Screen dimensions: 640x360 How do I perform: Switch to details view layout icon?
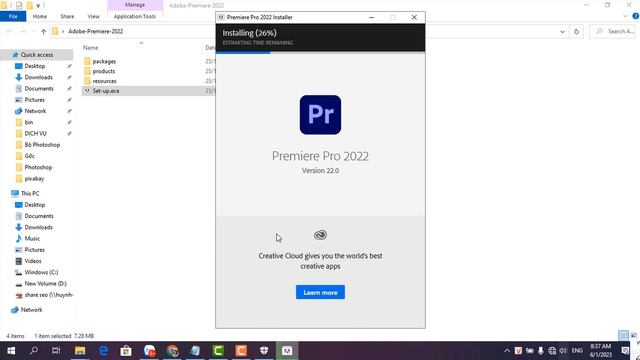point(623,336)
